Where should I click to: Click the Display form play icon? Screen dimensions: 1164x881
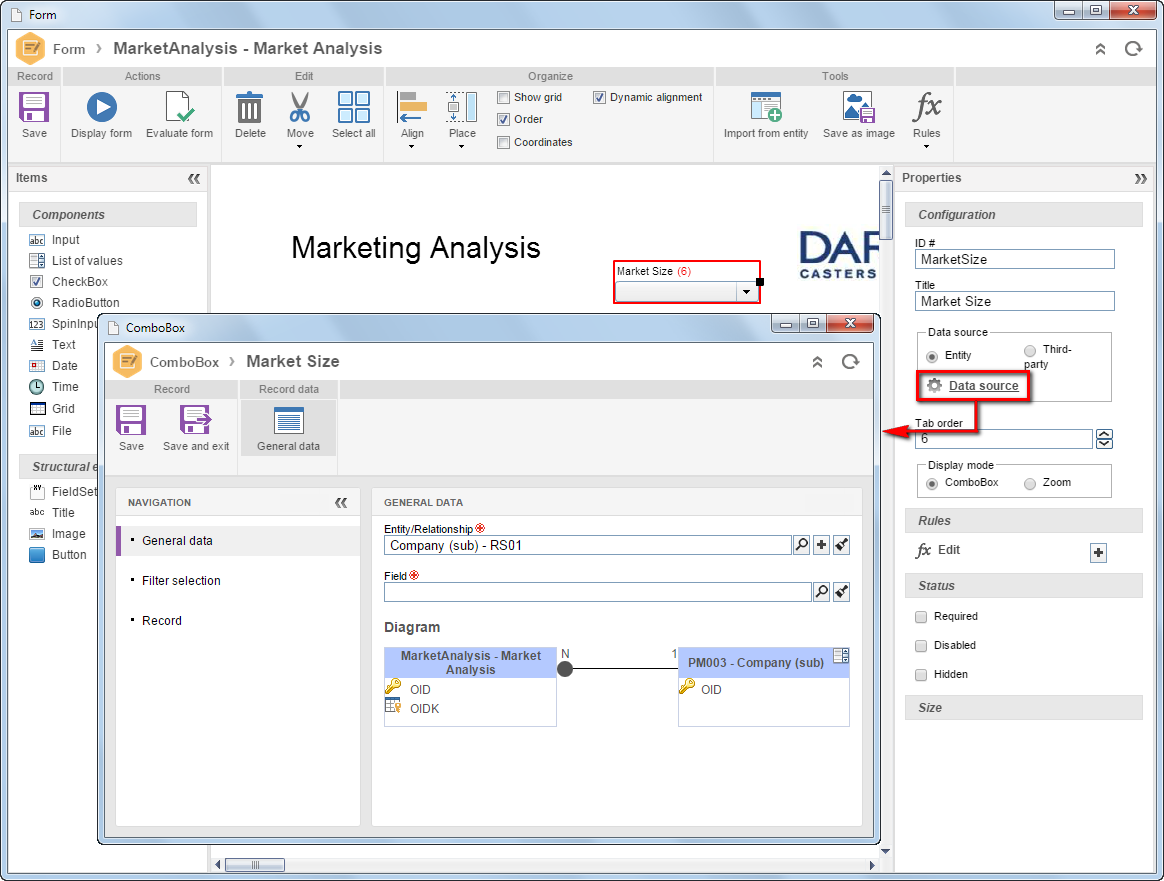(102, 107)
